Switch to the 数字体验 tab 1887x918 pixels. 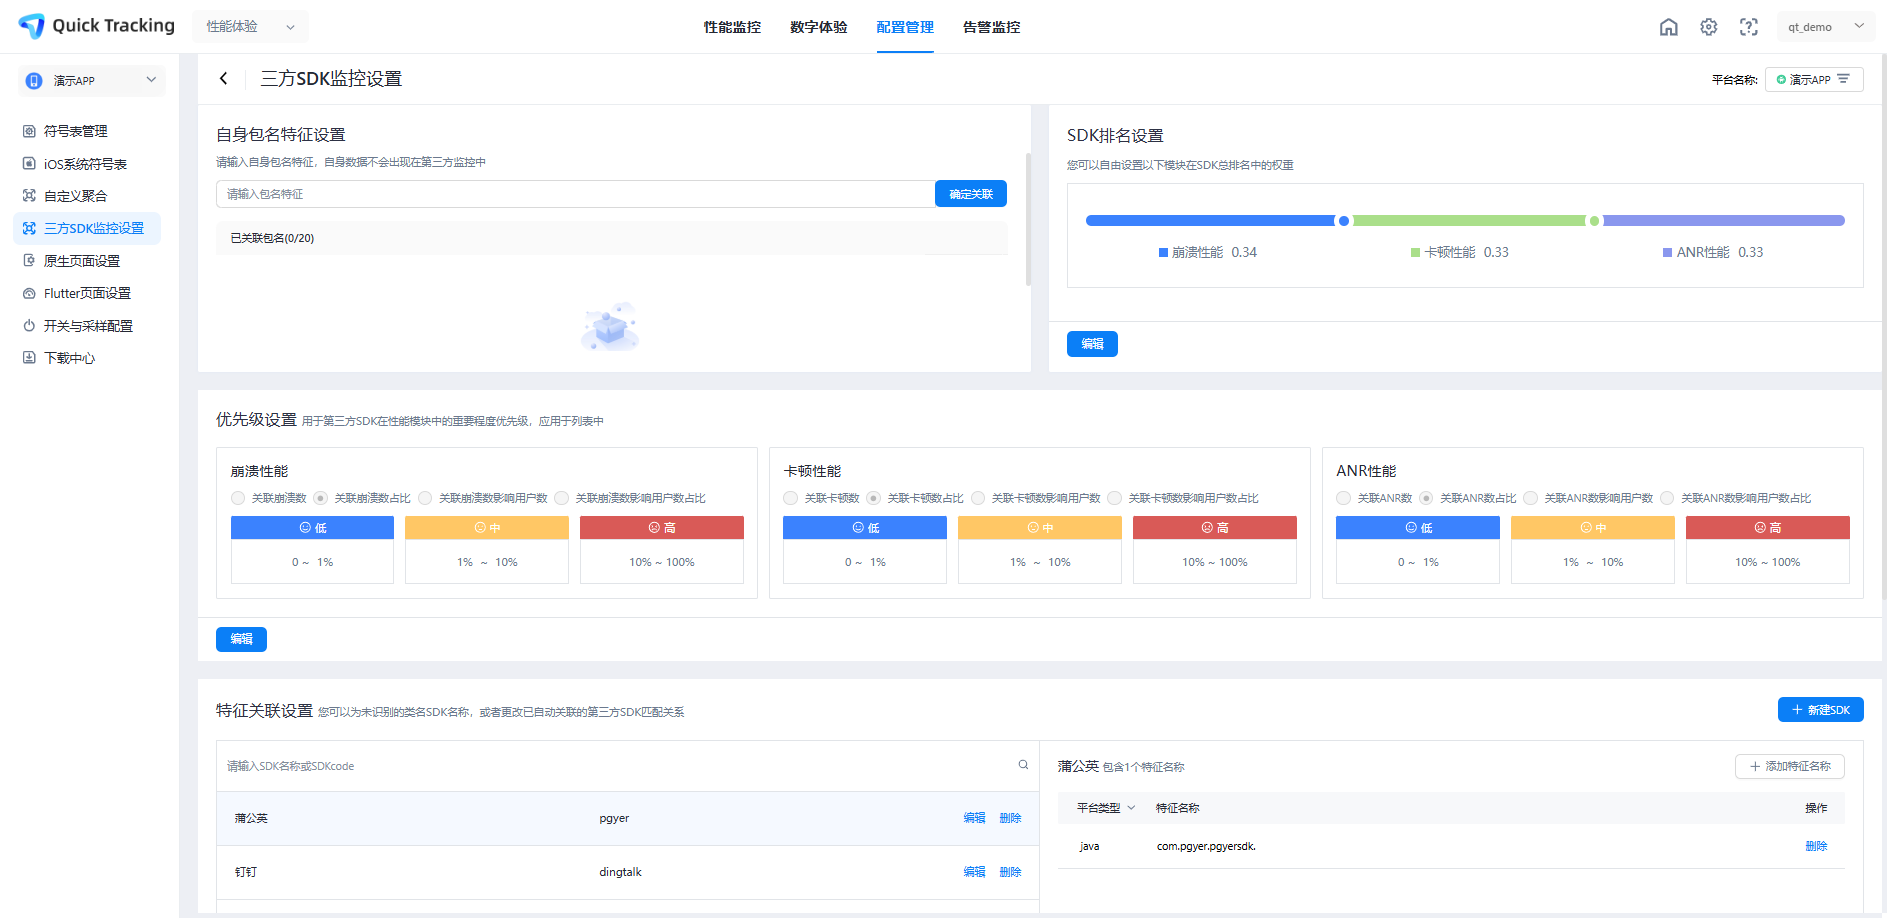coord(818,27)
